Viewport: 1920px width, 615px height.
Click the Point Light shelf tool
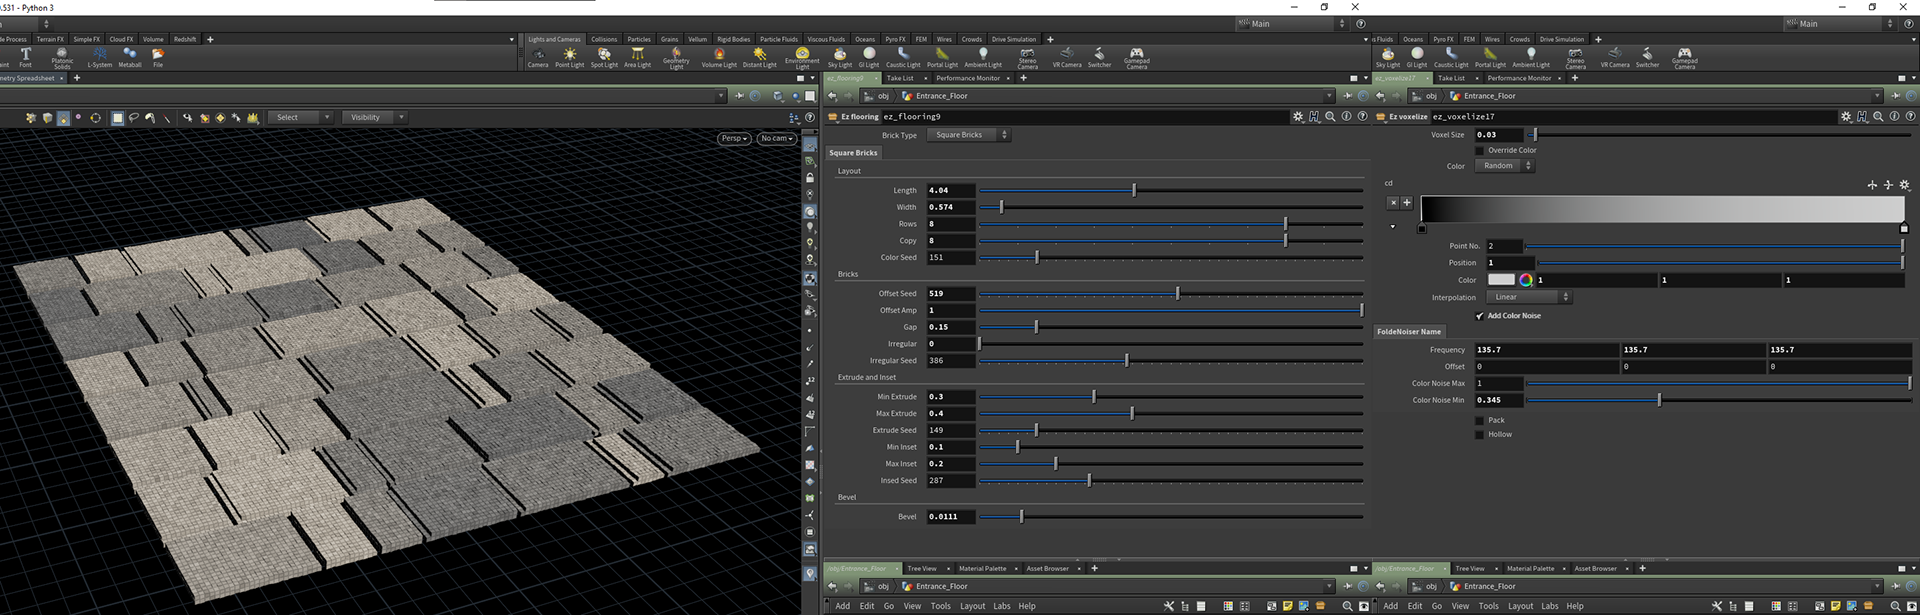click(569, 57)
